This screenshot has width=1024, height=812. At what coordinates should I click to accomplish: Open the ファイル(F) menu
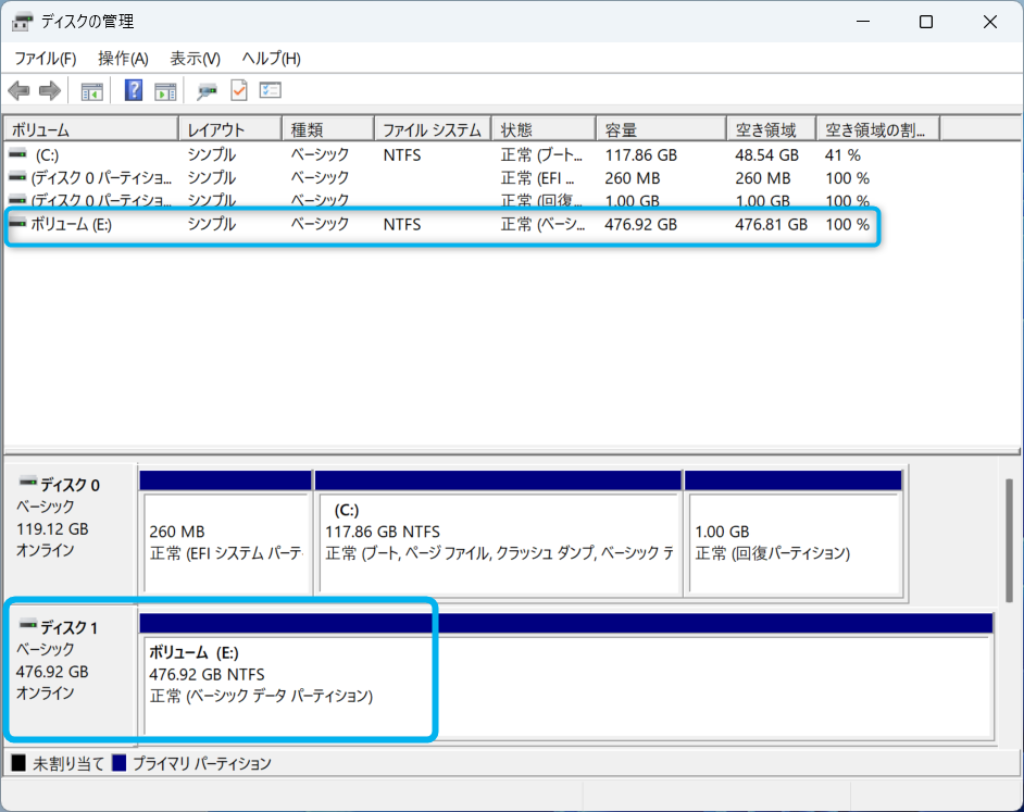click(x=45, y=58)
